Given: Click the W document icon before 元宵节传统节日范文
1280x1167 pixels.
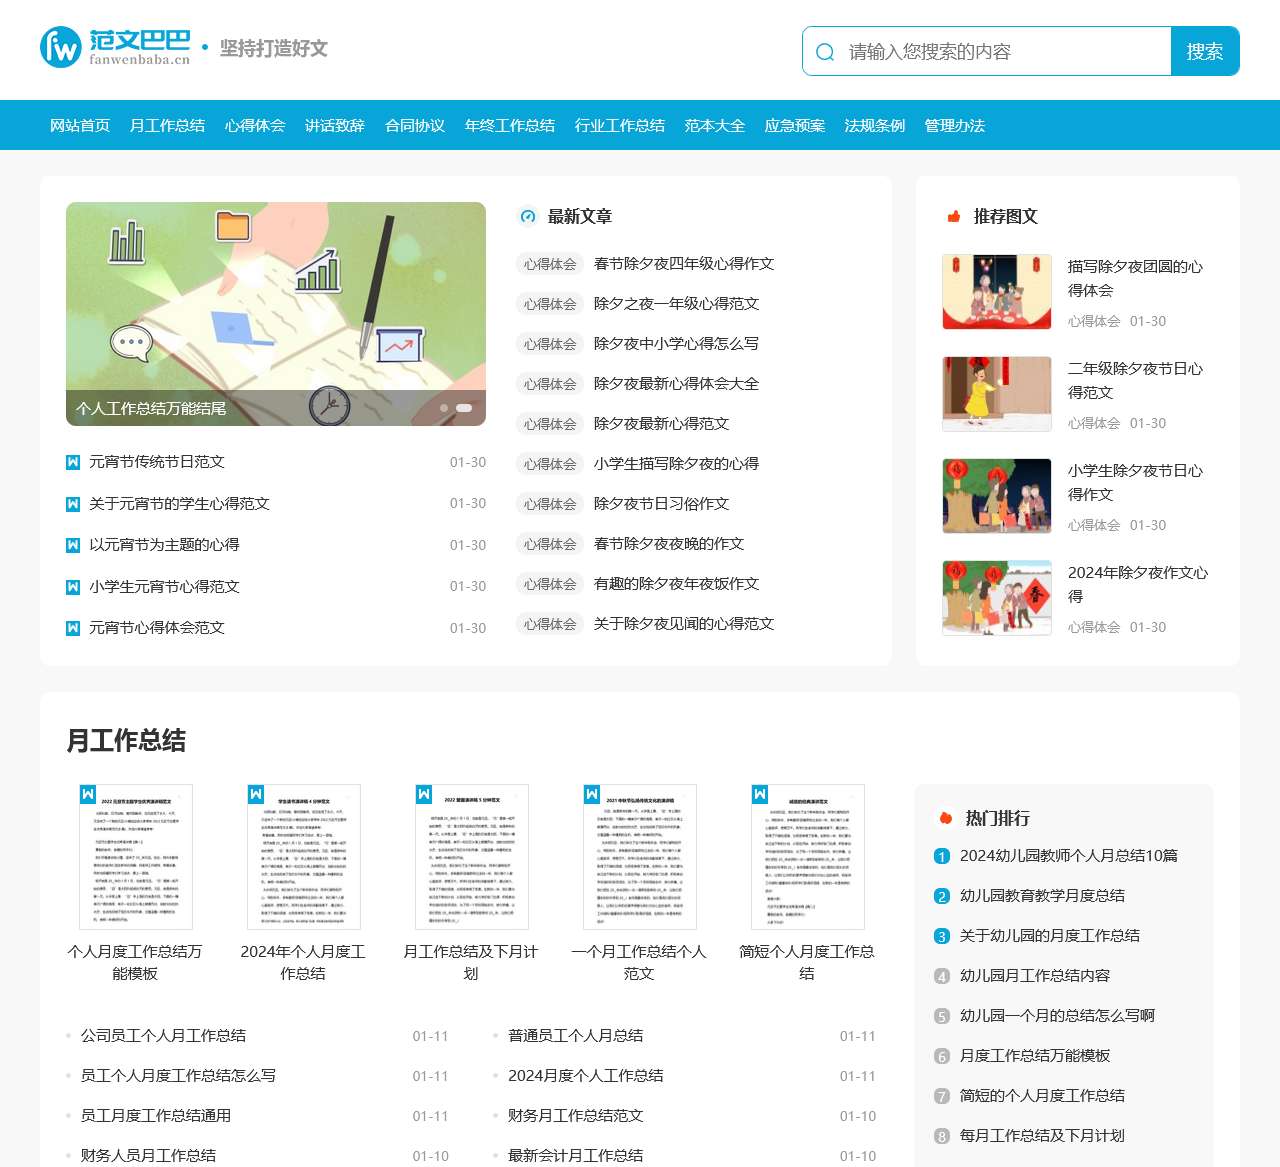Looking at the screenshot, I should (71, 462).
